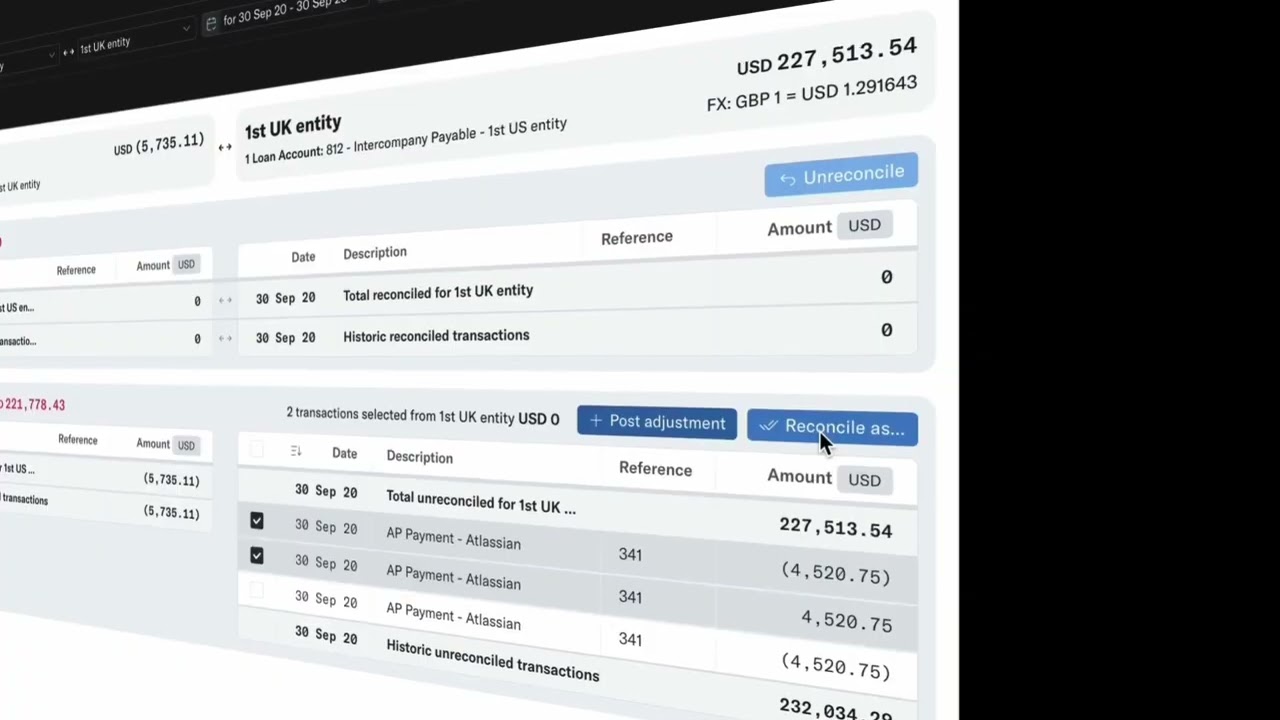Click the 1st UK entity card heading
The width and height of the screenshot is (1280, 720).
click(293, 127)
